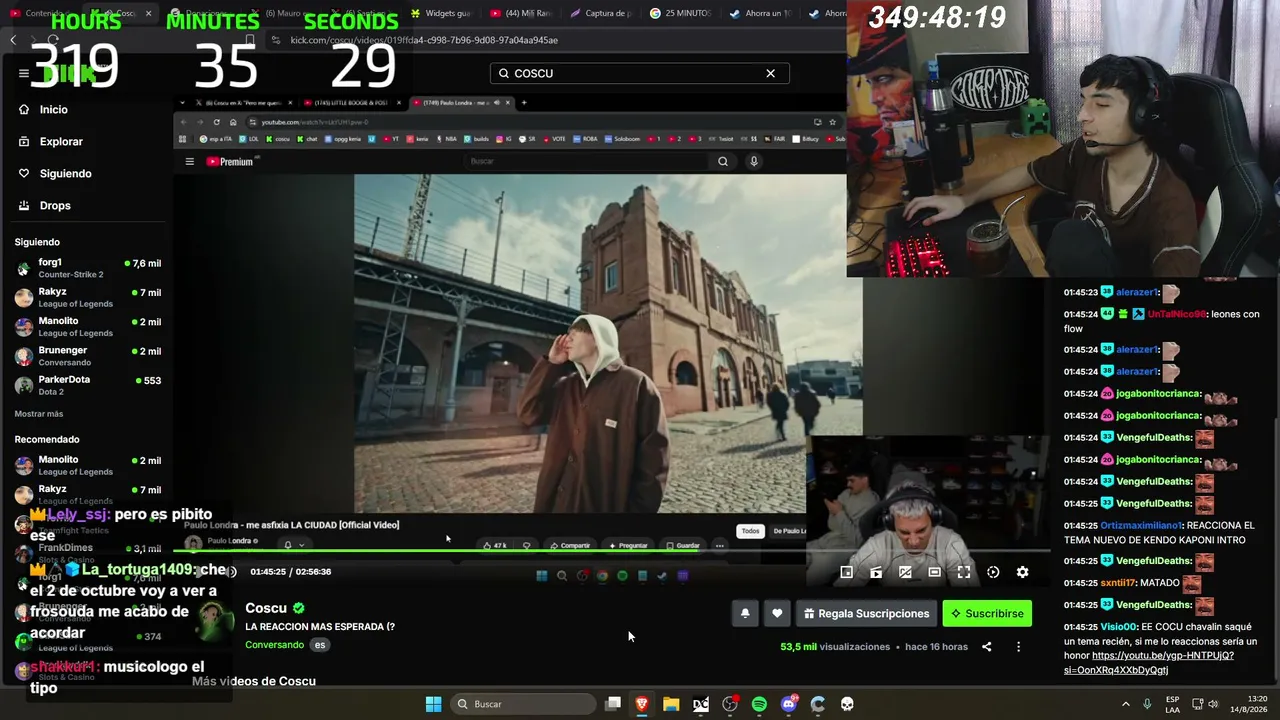Screen dimensions: 1280x720
Task: Open the youtu.be link in chat
Action: [1149, 663]
